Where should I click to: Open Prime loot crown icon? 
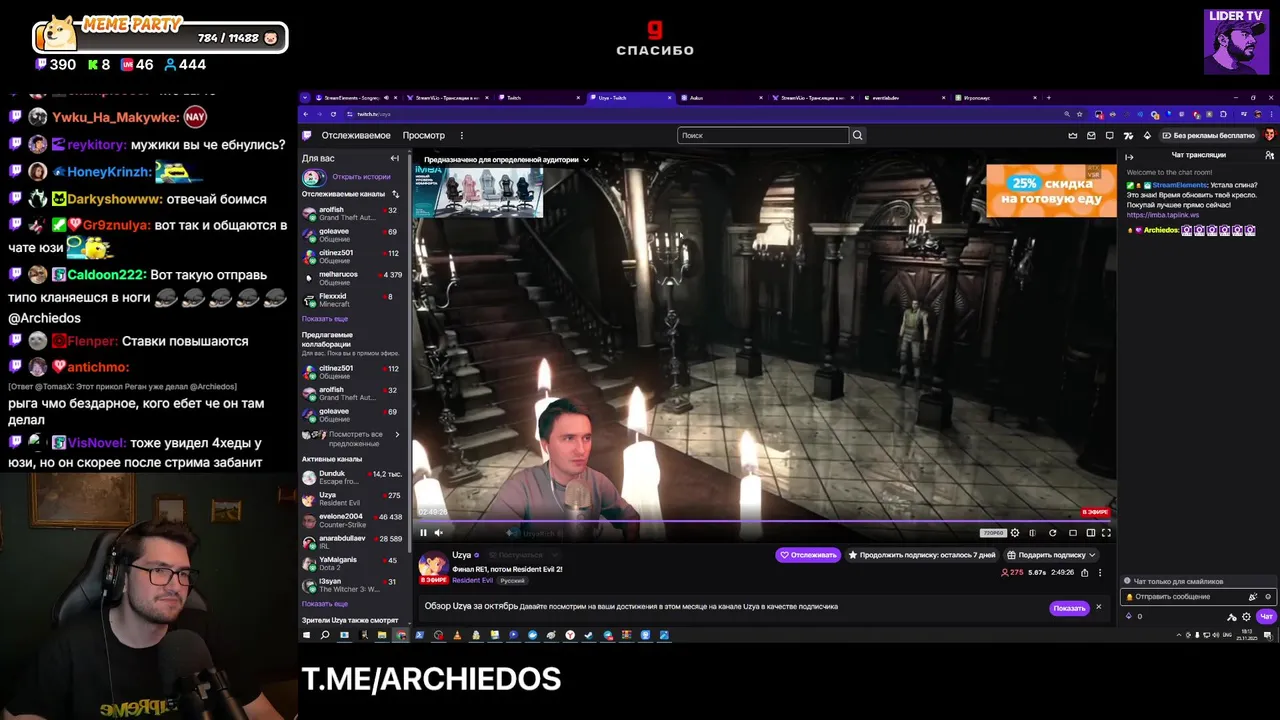1073,135
